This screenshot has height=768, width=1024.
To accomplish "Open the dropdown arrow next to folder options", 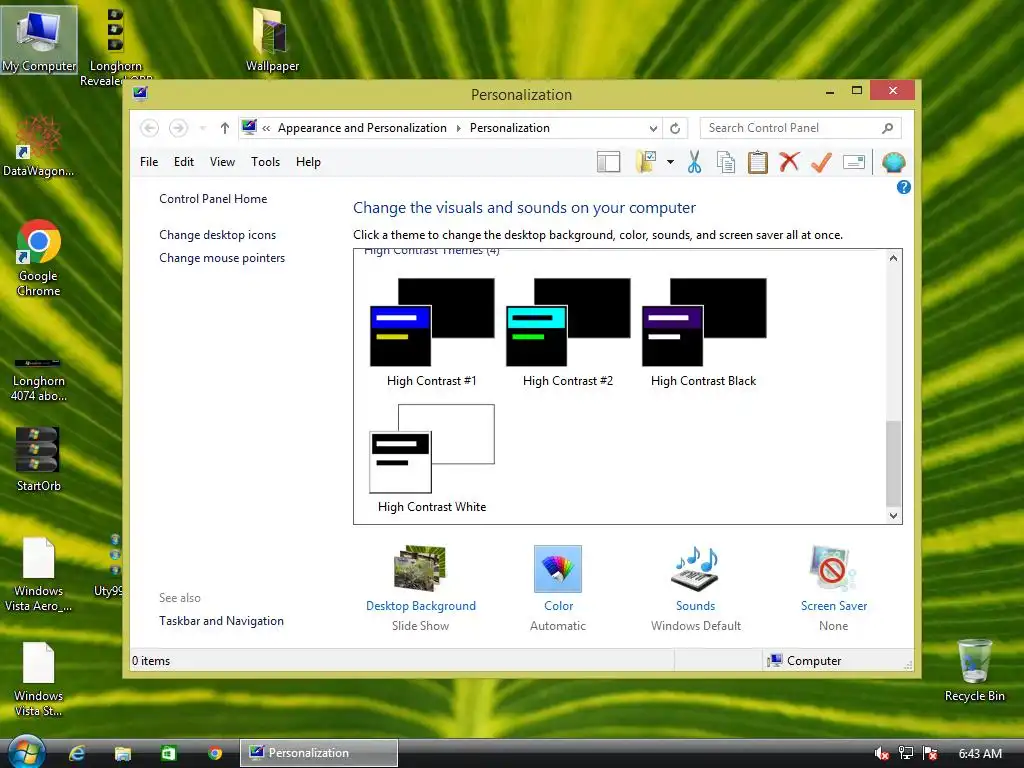I will [670, 162].
